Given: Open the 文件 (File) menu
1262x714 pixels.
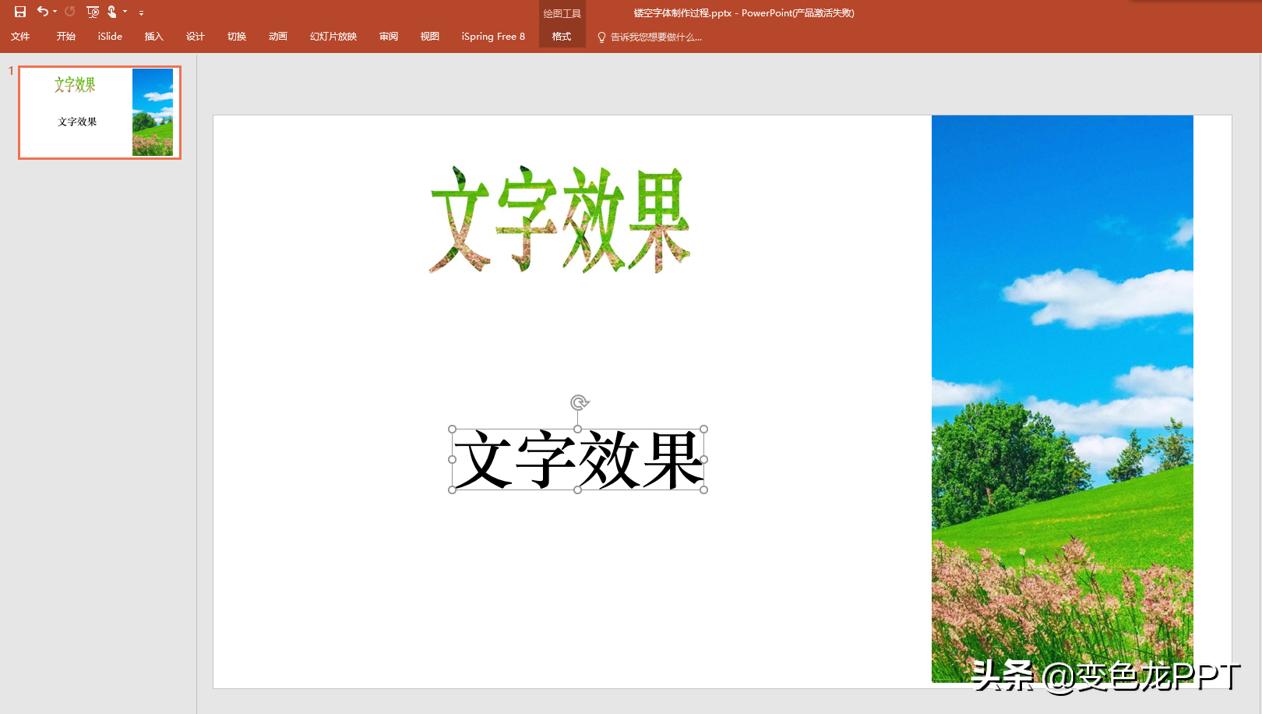Looking at the screenshot, I should (x=21, y=37).
